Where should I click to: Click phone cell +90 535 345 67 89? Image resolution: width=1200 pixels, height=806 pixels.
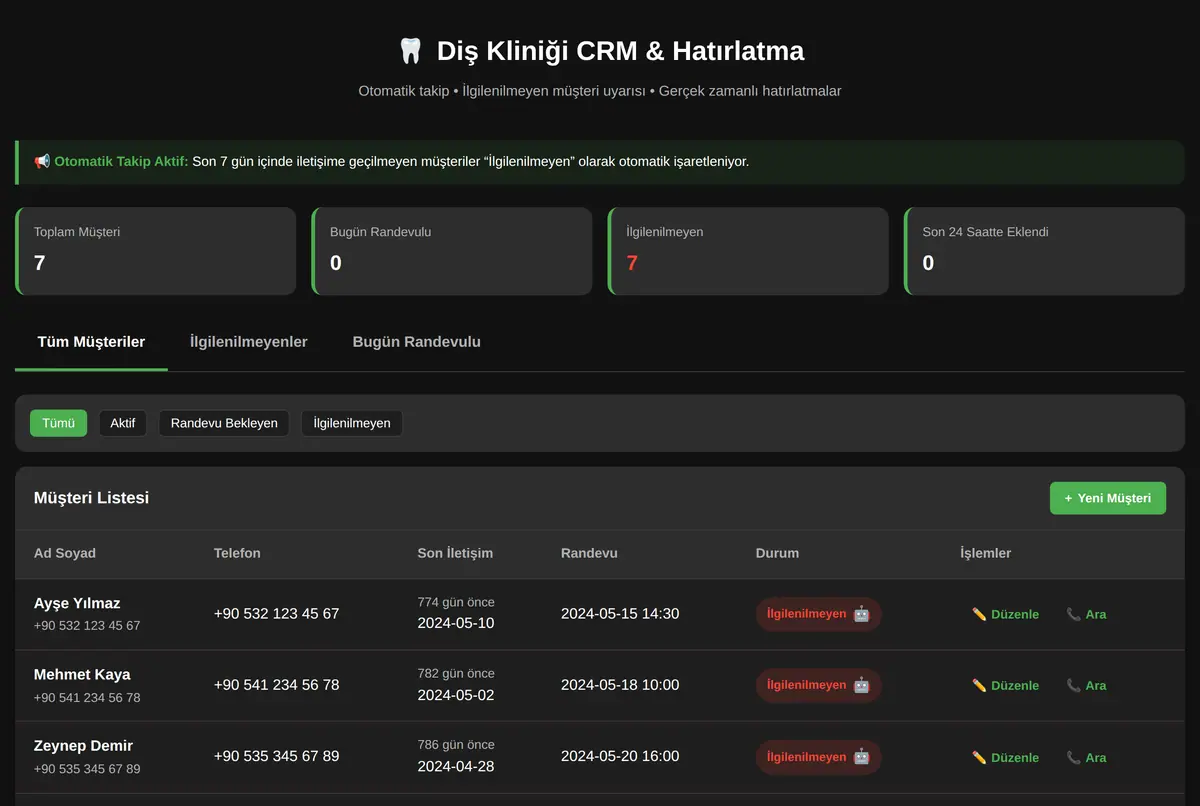[x=276, y=757]
